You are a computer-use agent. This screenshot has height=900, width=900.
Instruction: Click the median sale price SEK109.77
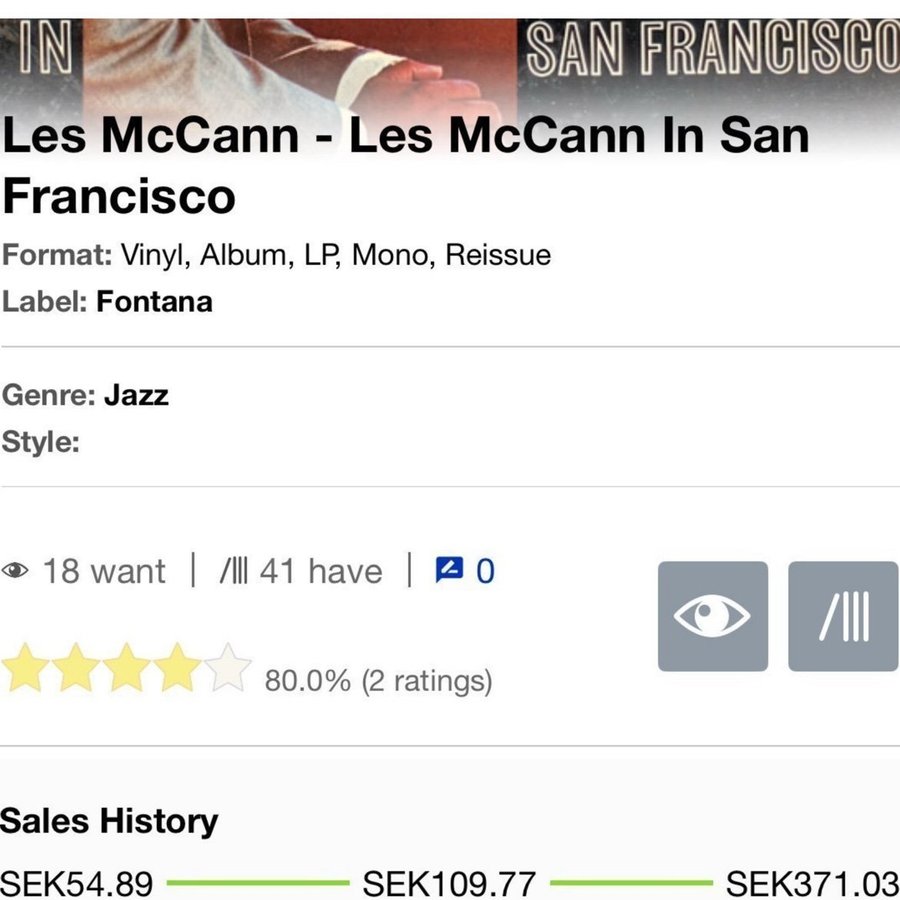tap(449, 884)
